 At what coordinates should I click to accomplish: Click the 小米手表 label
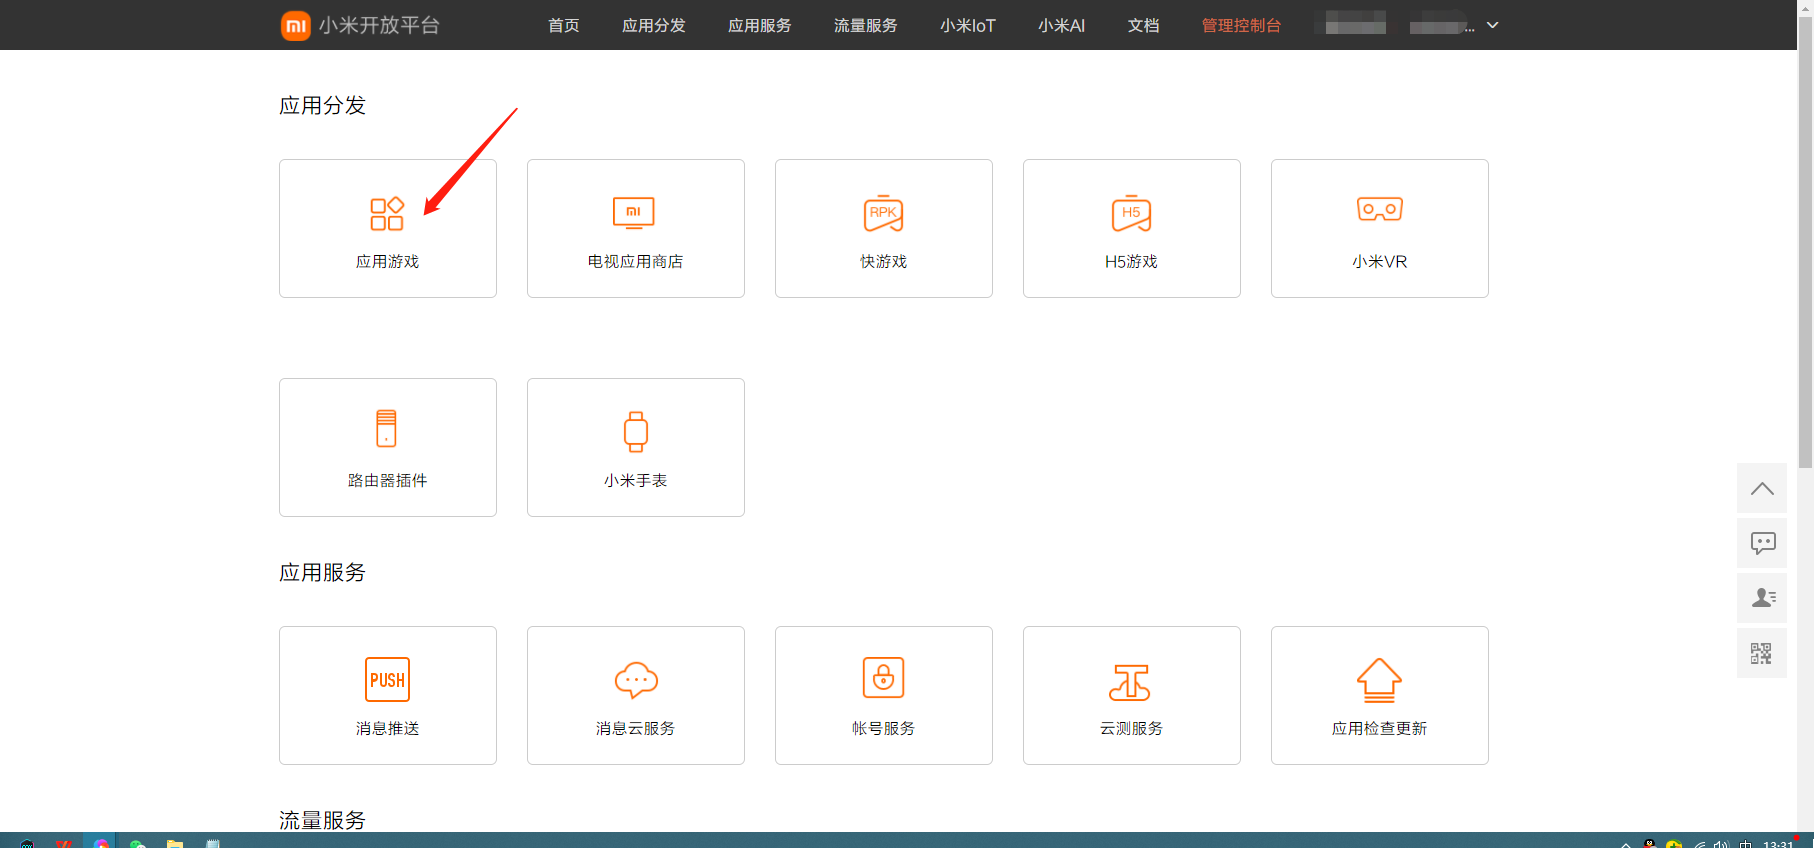(x=635, y=480)
